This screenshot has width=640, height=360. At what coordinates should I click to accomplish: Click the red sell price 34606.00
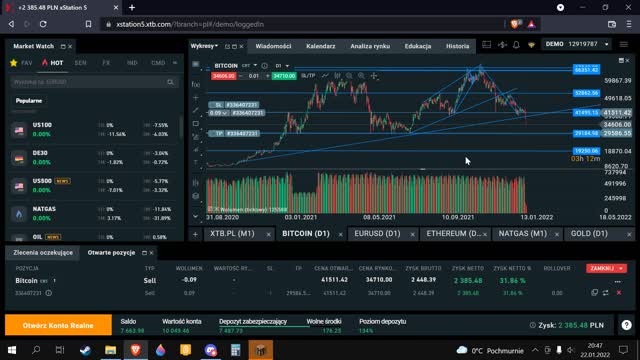pos(223,76)
